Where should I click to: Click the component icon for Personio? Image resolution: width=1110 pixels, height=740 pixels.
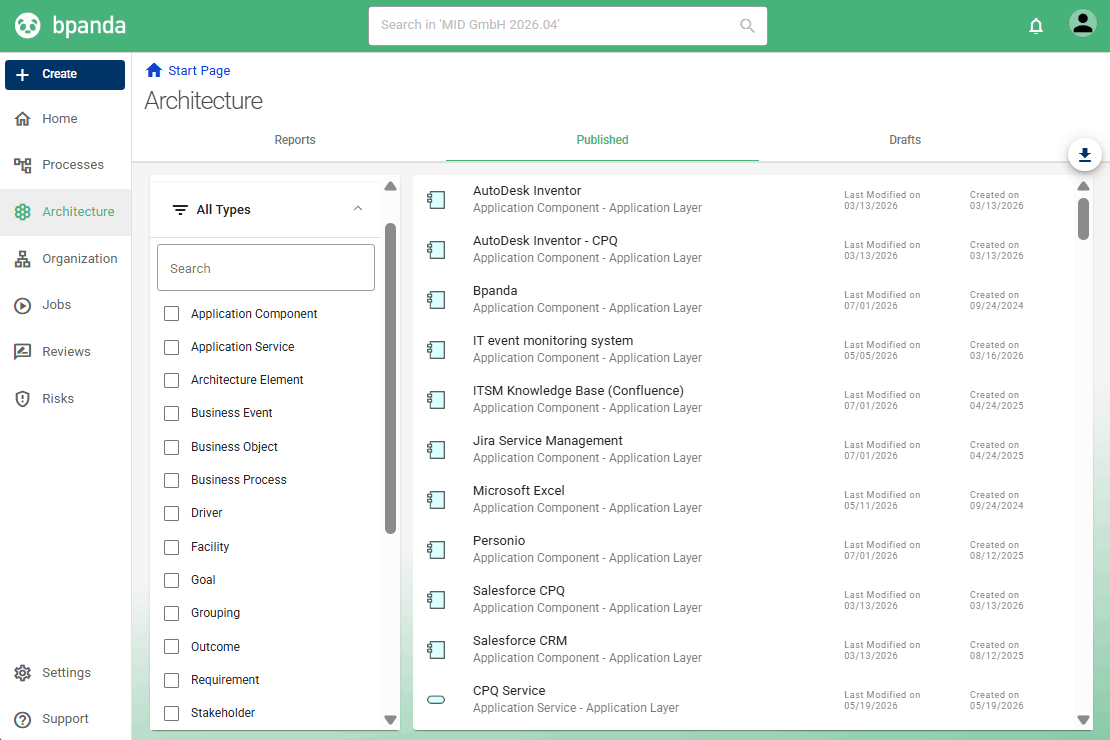click(x=436, y=550)
